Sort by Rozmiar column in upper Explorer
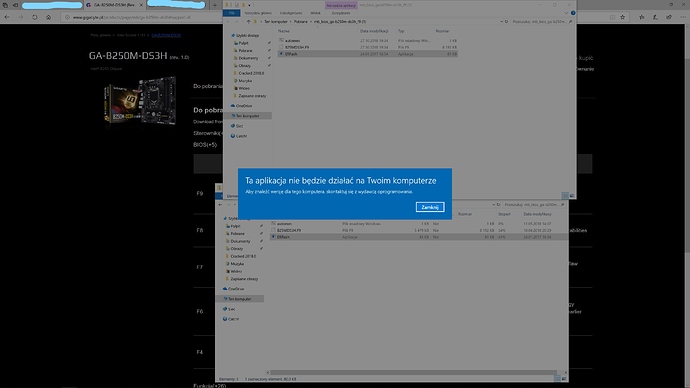Image resolution: width=690 pixels, height=388 pixels. (442, 31)
